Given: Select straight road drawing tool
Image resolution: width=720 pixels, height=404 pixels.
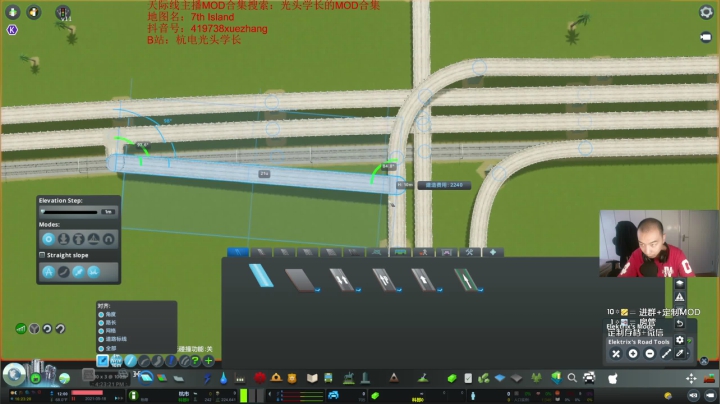Looking at the screenshot, I should [130, 361].
